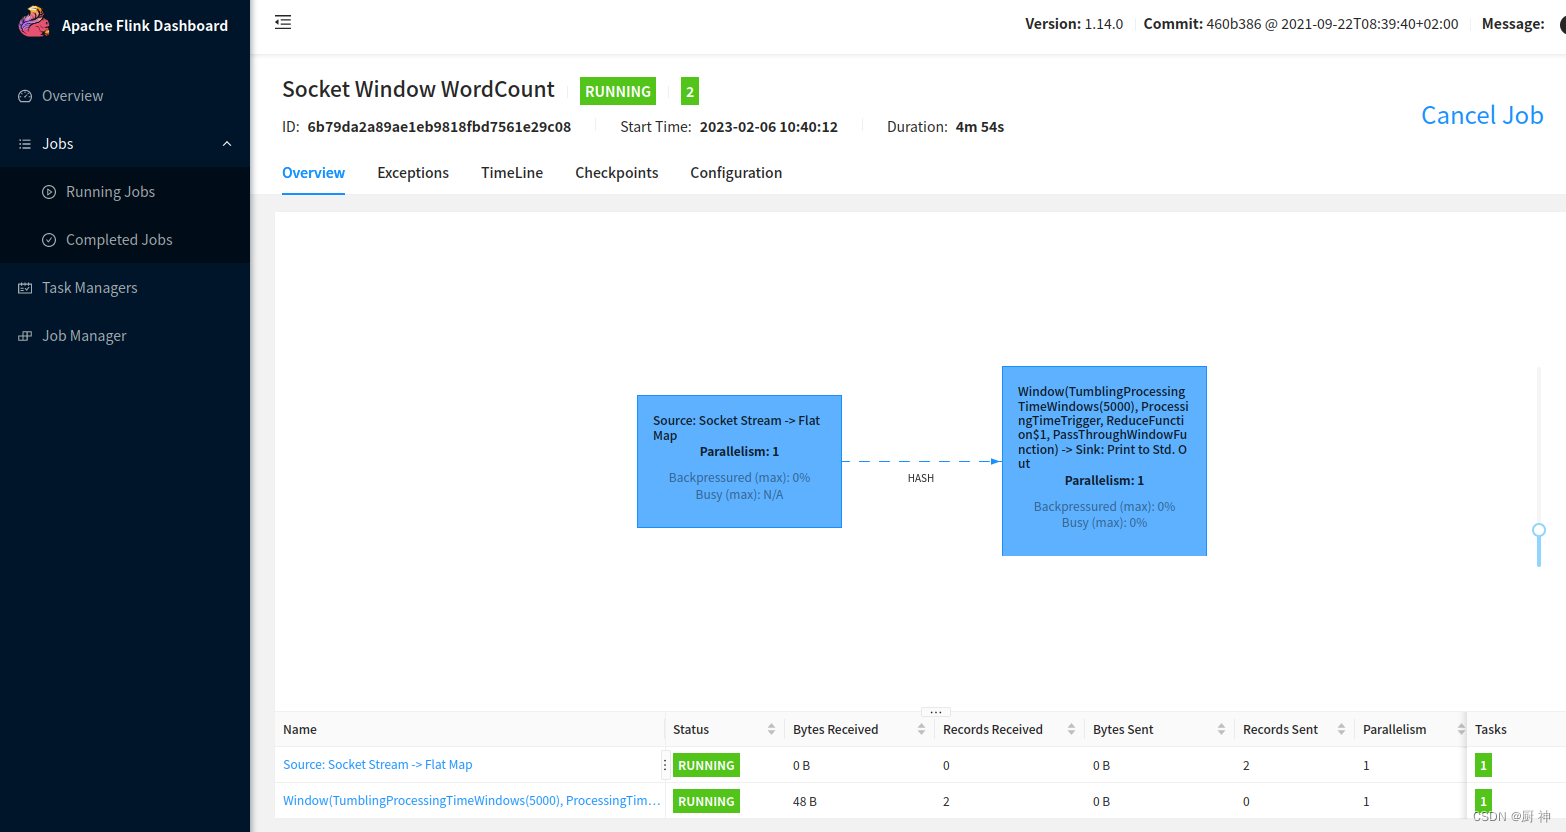This screenshot has width=1566, height=832.
Task: Click the Commit 460b386 text
Action: [1301, 24]
